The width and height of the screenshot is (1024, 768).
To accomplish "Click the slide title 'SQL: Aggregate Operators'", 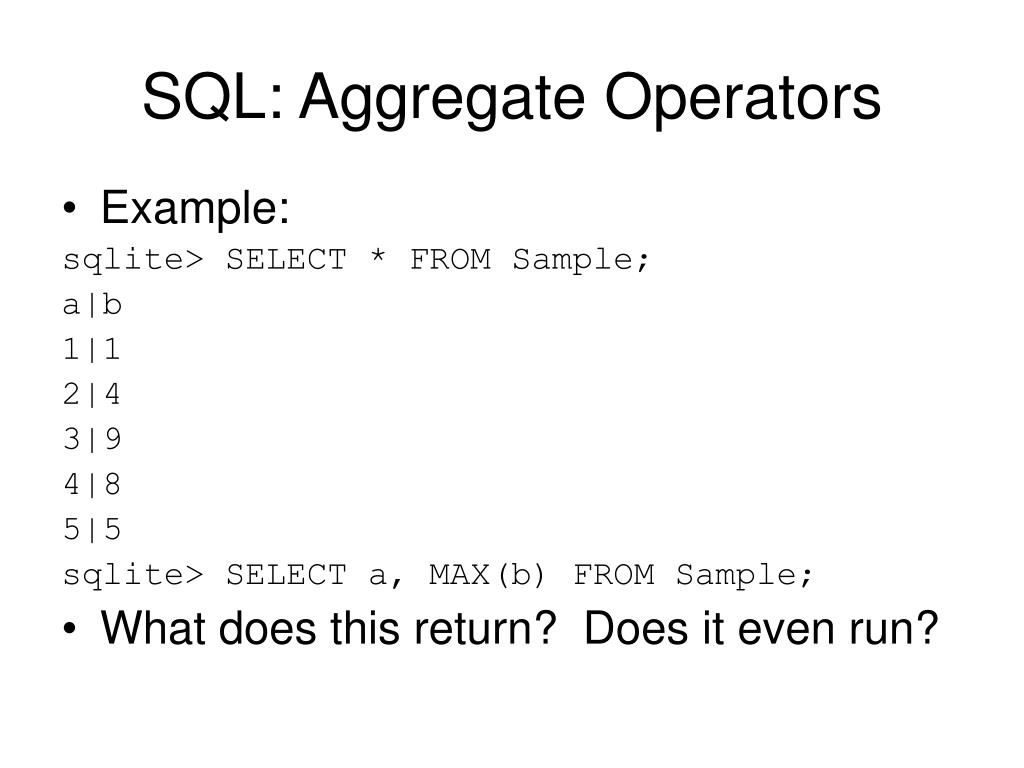I will tap(511, 98).
